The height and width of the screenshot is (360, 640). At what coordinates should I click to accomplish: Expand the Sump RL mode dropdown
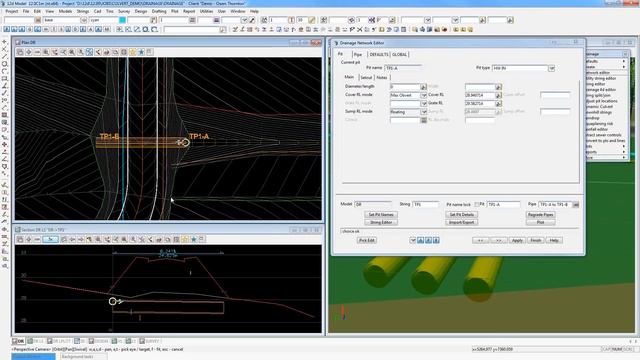coord(423,112)
